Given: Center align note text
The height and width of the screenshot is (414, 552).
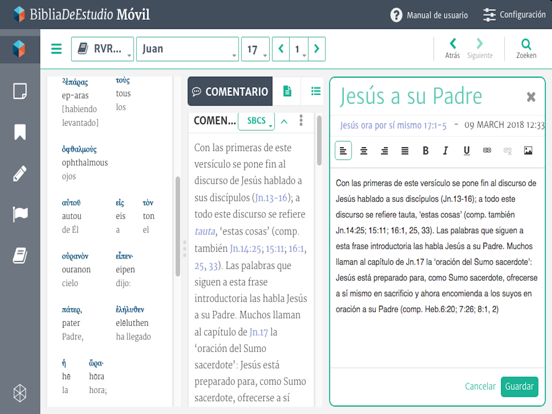Looking at the screenshot, I should click(x=364, y=151).
